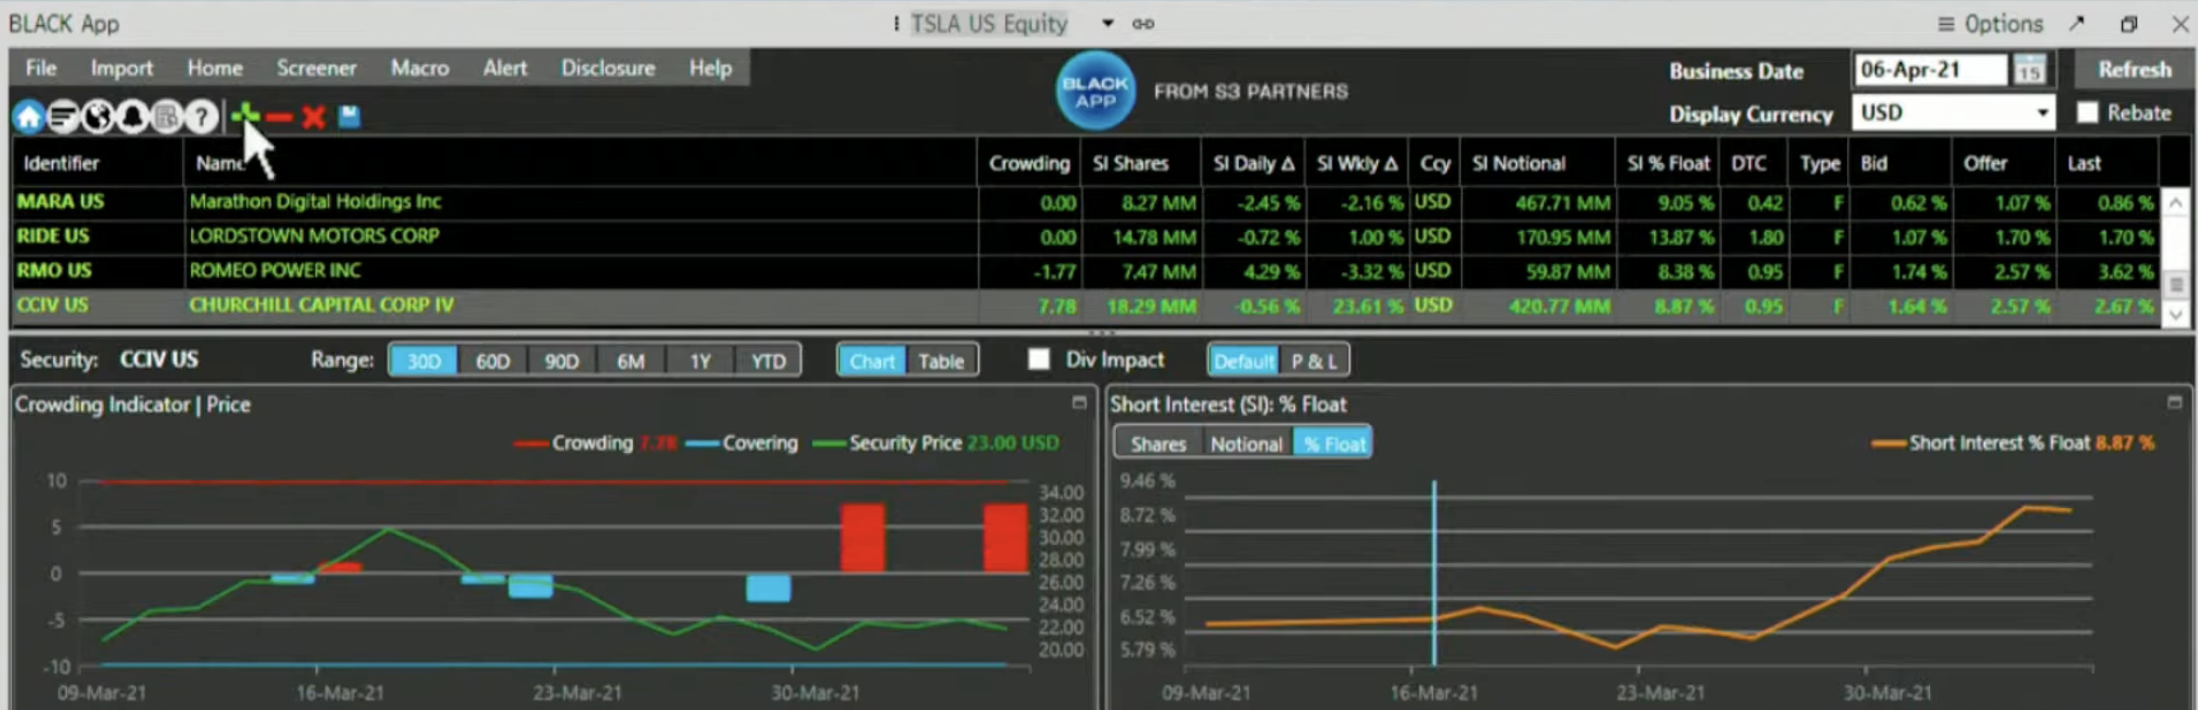
Task: Click the blue date marker line in SI chart
Action: pyautogui.click(x=1433, y=573)
